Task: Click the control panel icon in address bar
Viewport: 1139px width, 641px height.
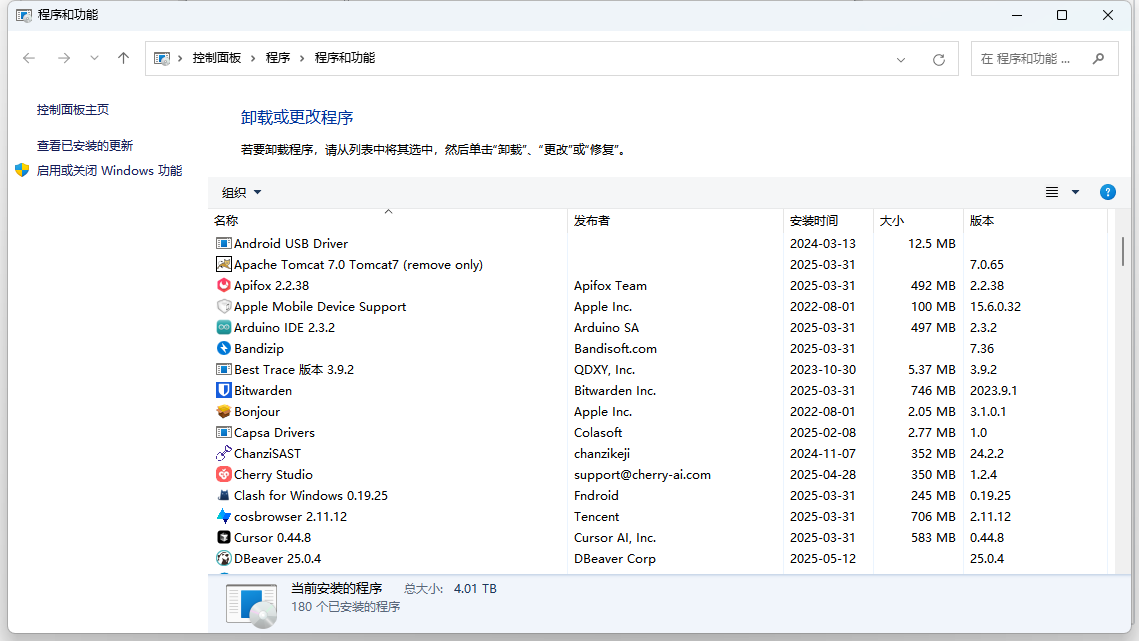Action: 162,58
